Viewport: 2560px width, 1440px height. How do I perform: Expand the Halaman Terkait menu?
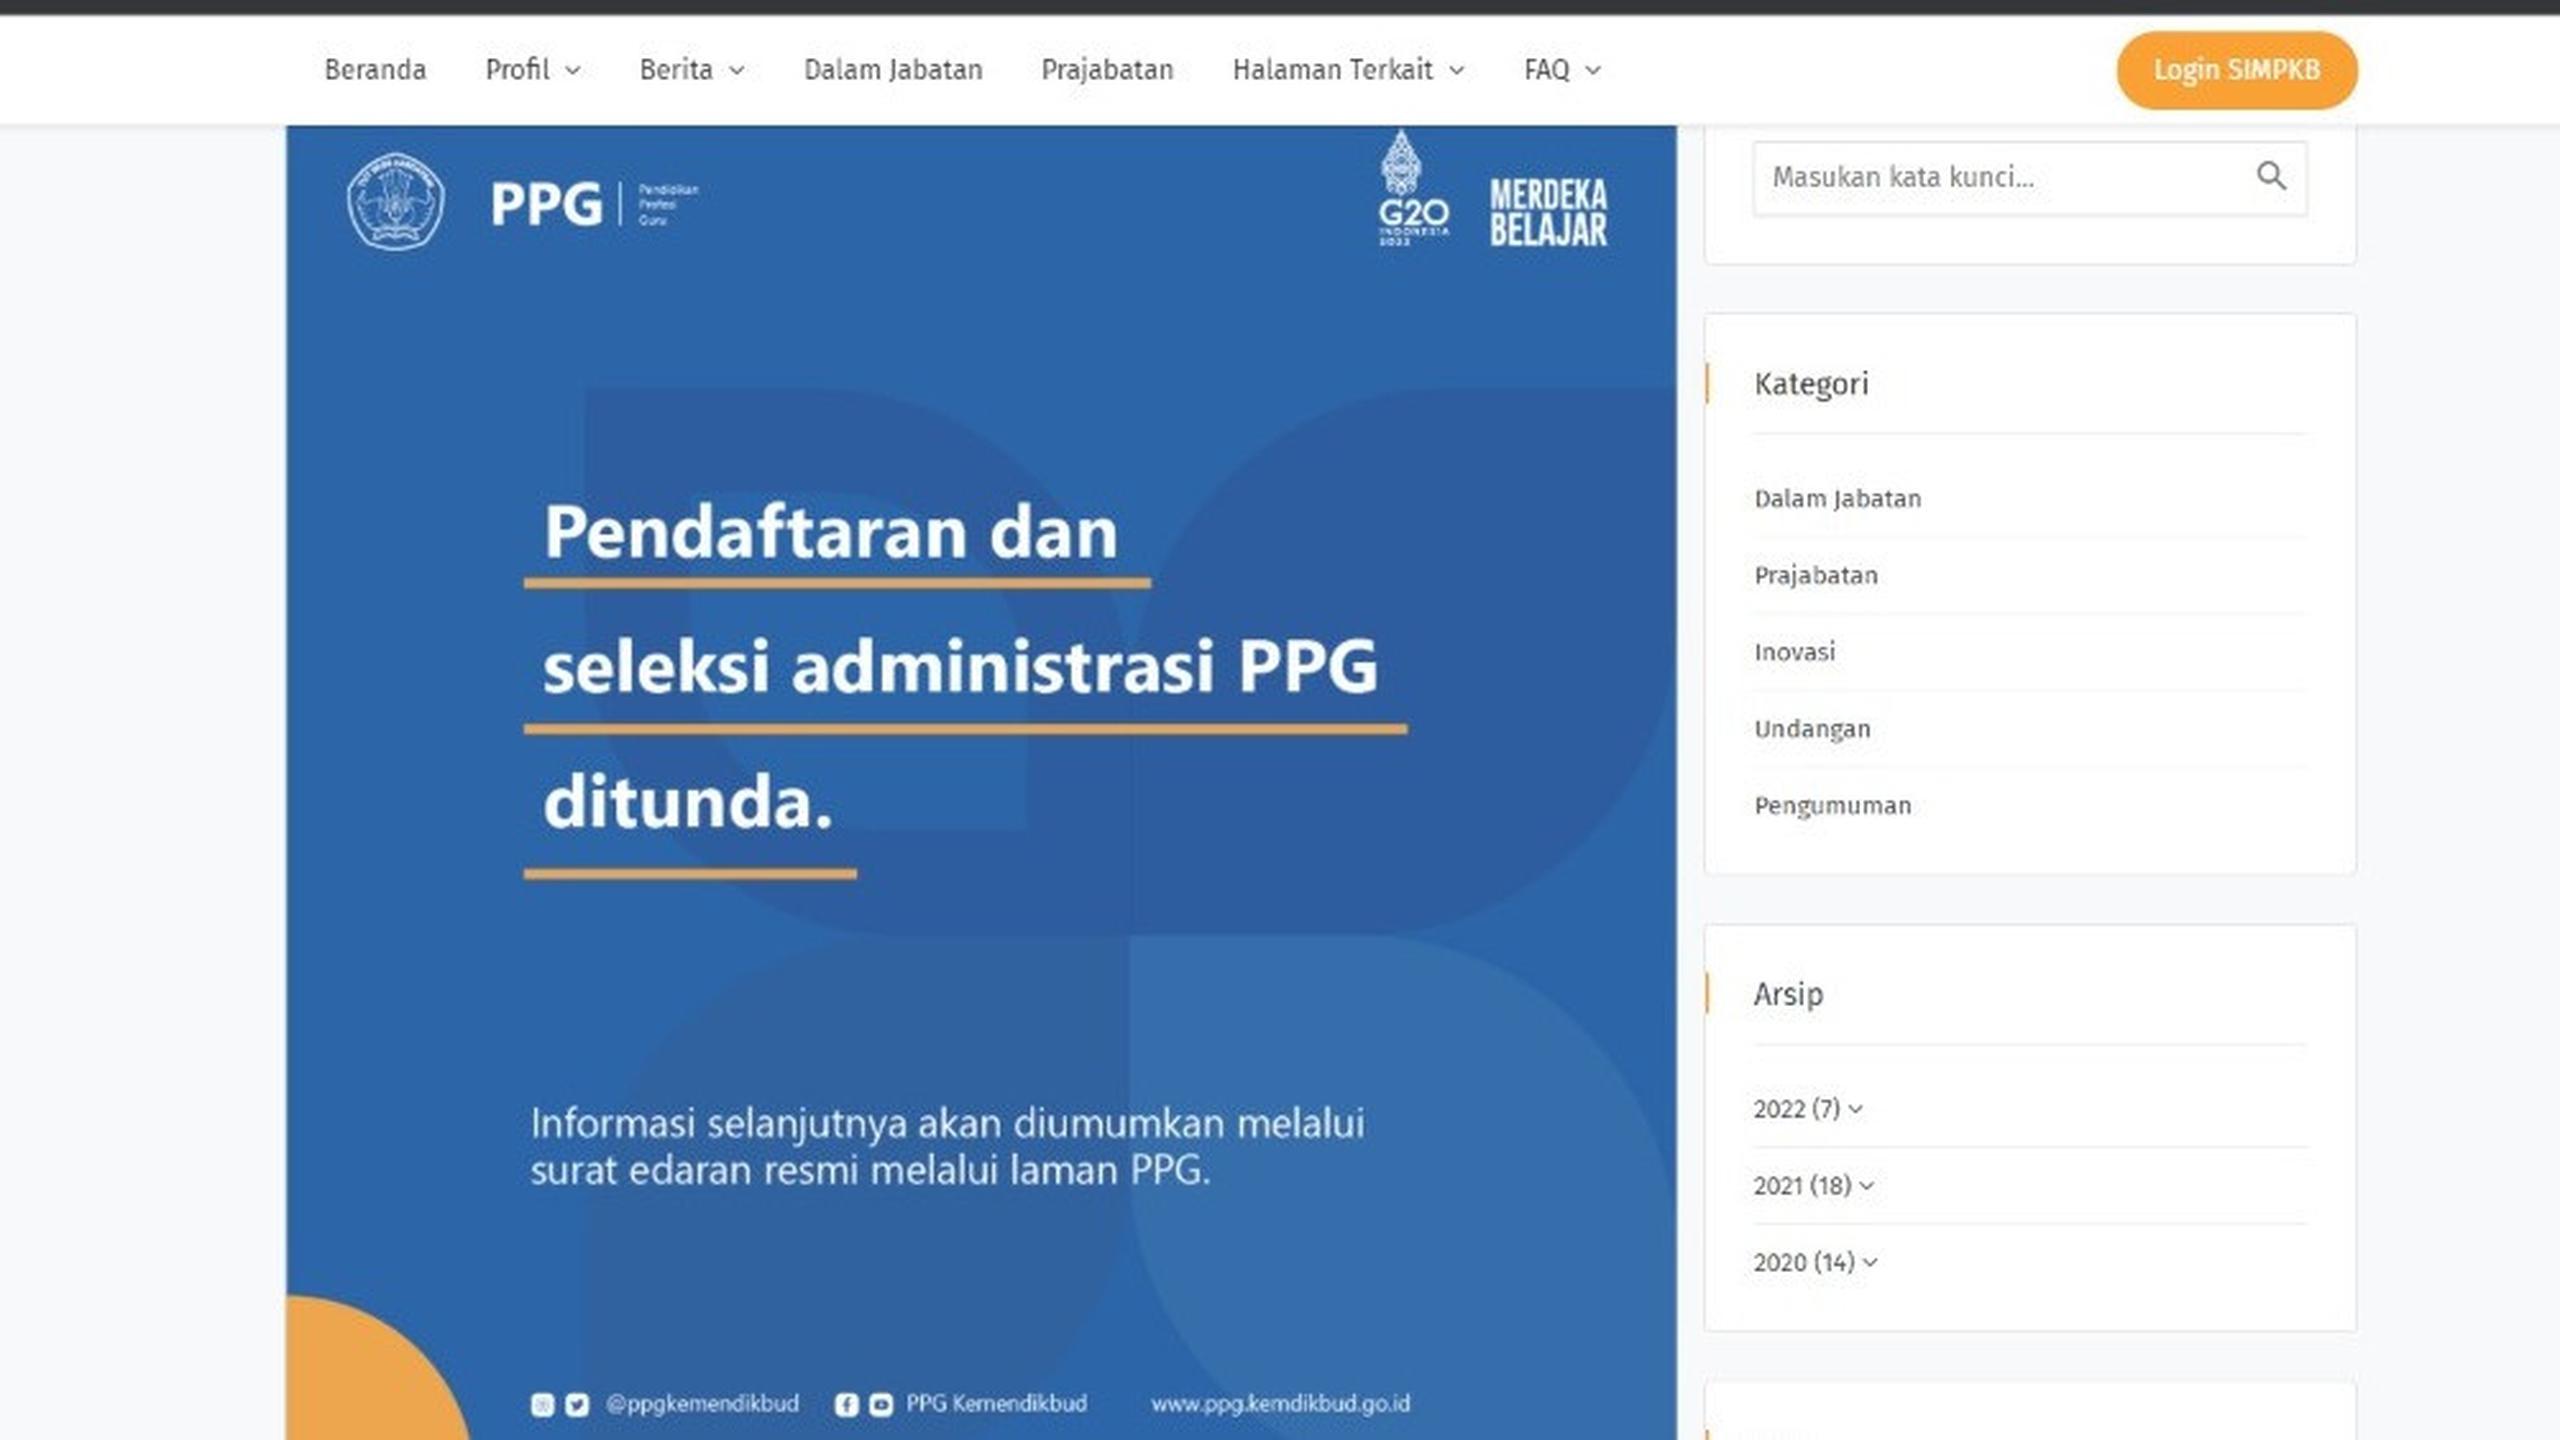coord(1348,69)
